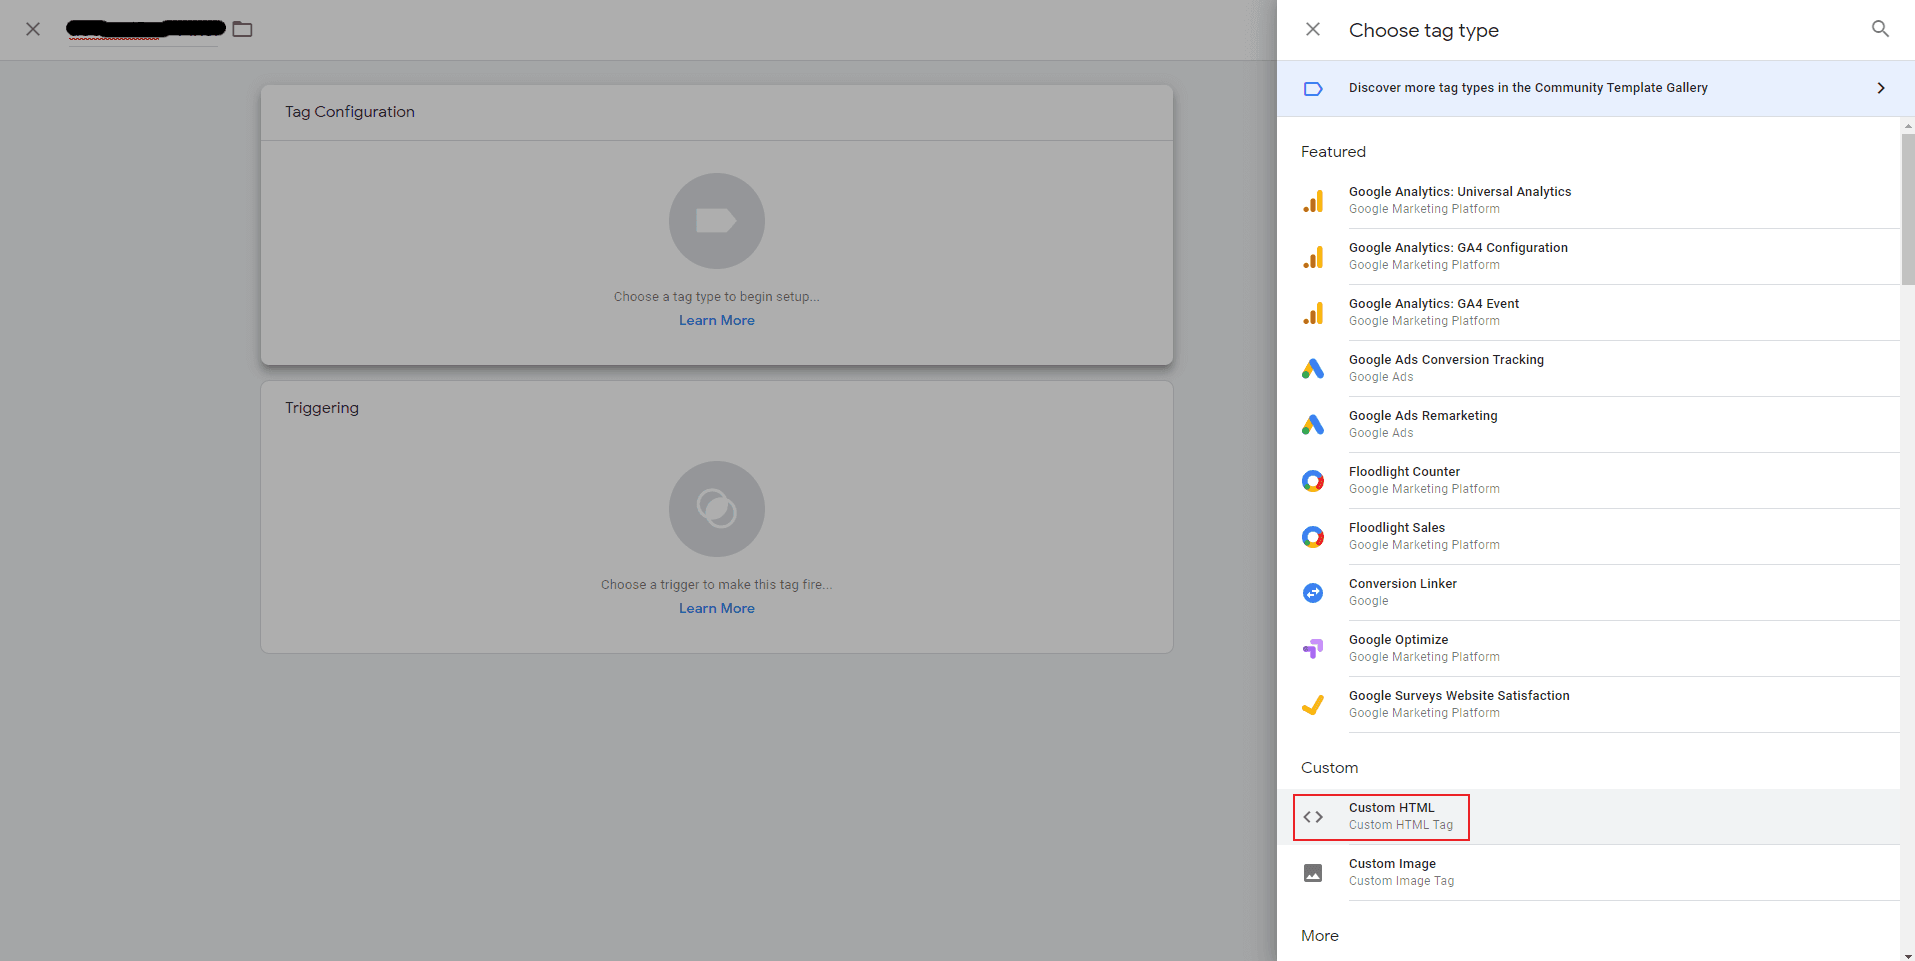Screen dimensions: 1915x961
Task: Click 'Choose a tag type to begin setup' text
Action: click(717, 297)
